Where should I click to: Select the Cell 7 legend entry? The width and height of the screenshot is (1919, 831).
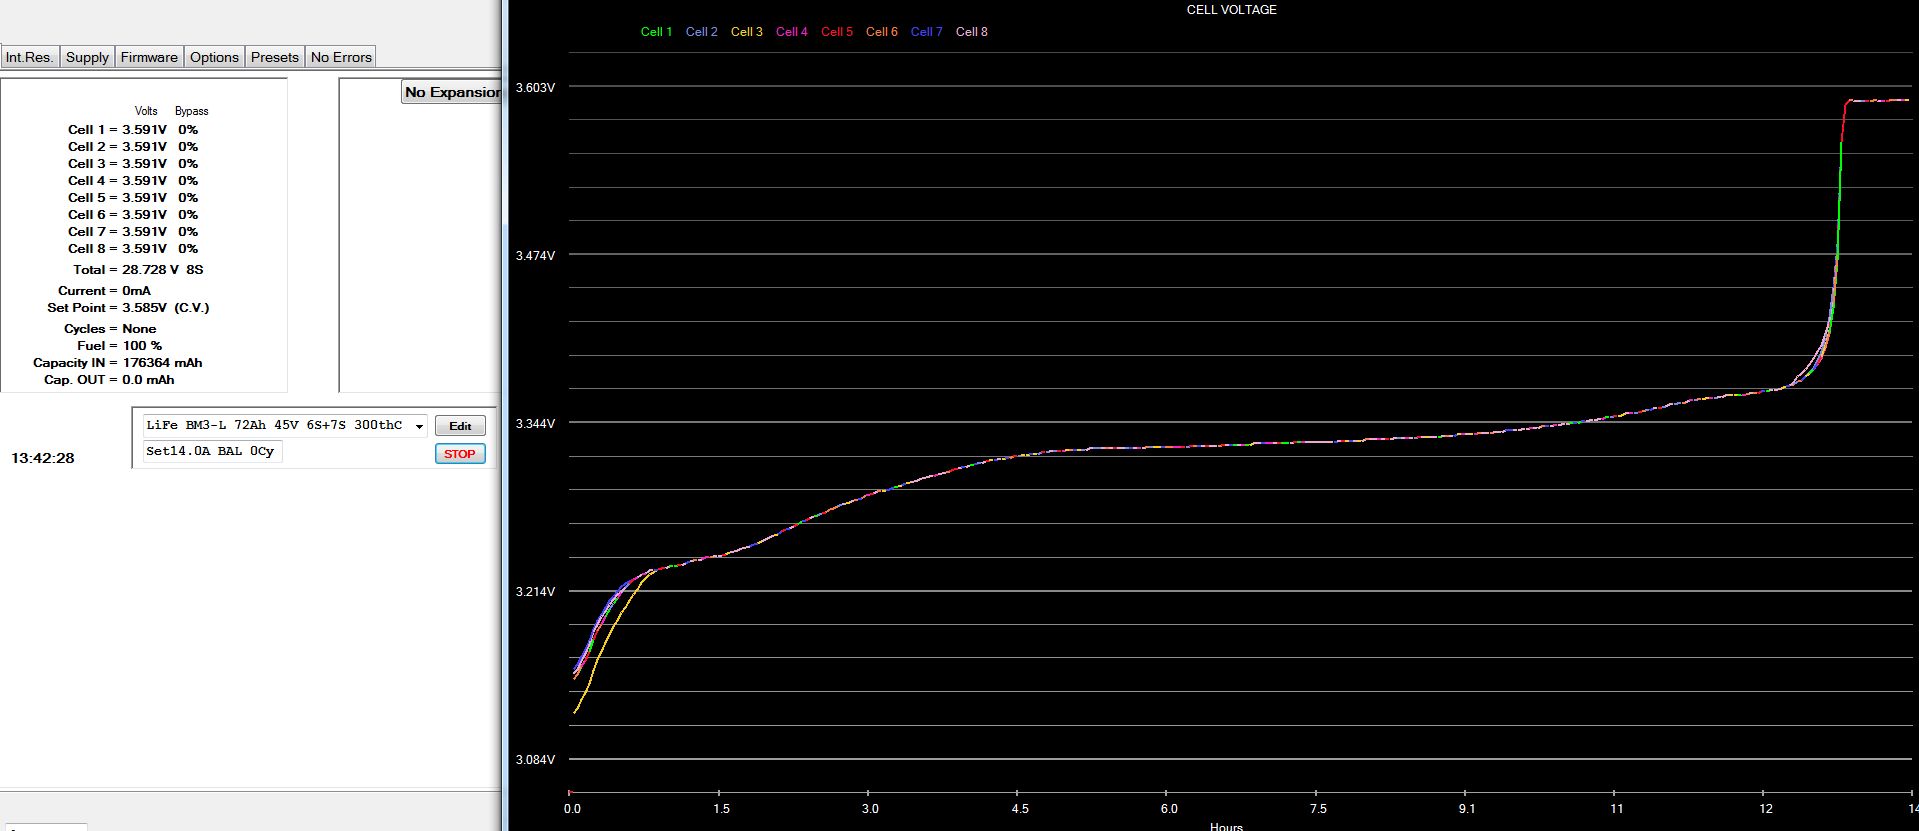click(926, 32)
